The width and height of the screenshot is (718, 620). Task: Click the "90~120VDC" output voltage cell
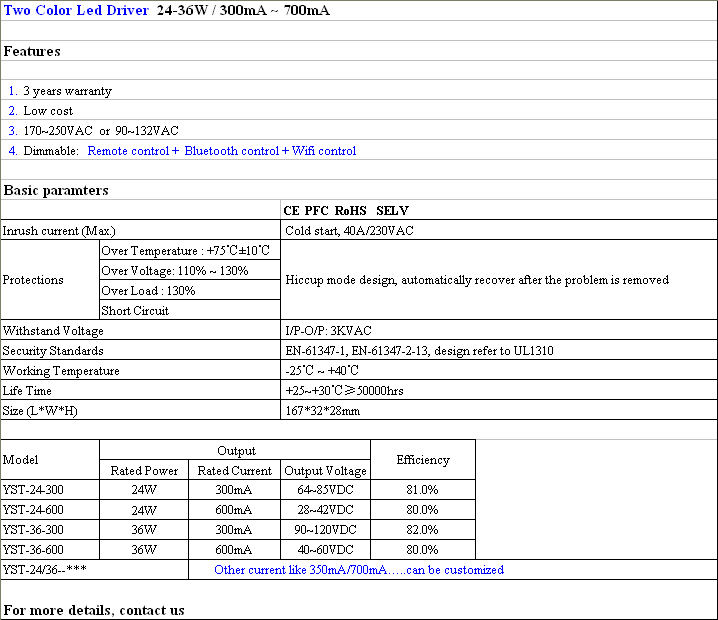pos(325,530)
